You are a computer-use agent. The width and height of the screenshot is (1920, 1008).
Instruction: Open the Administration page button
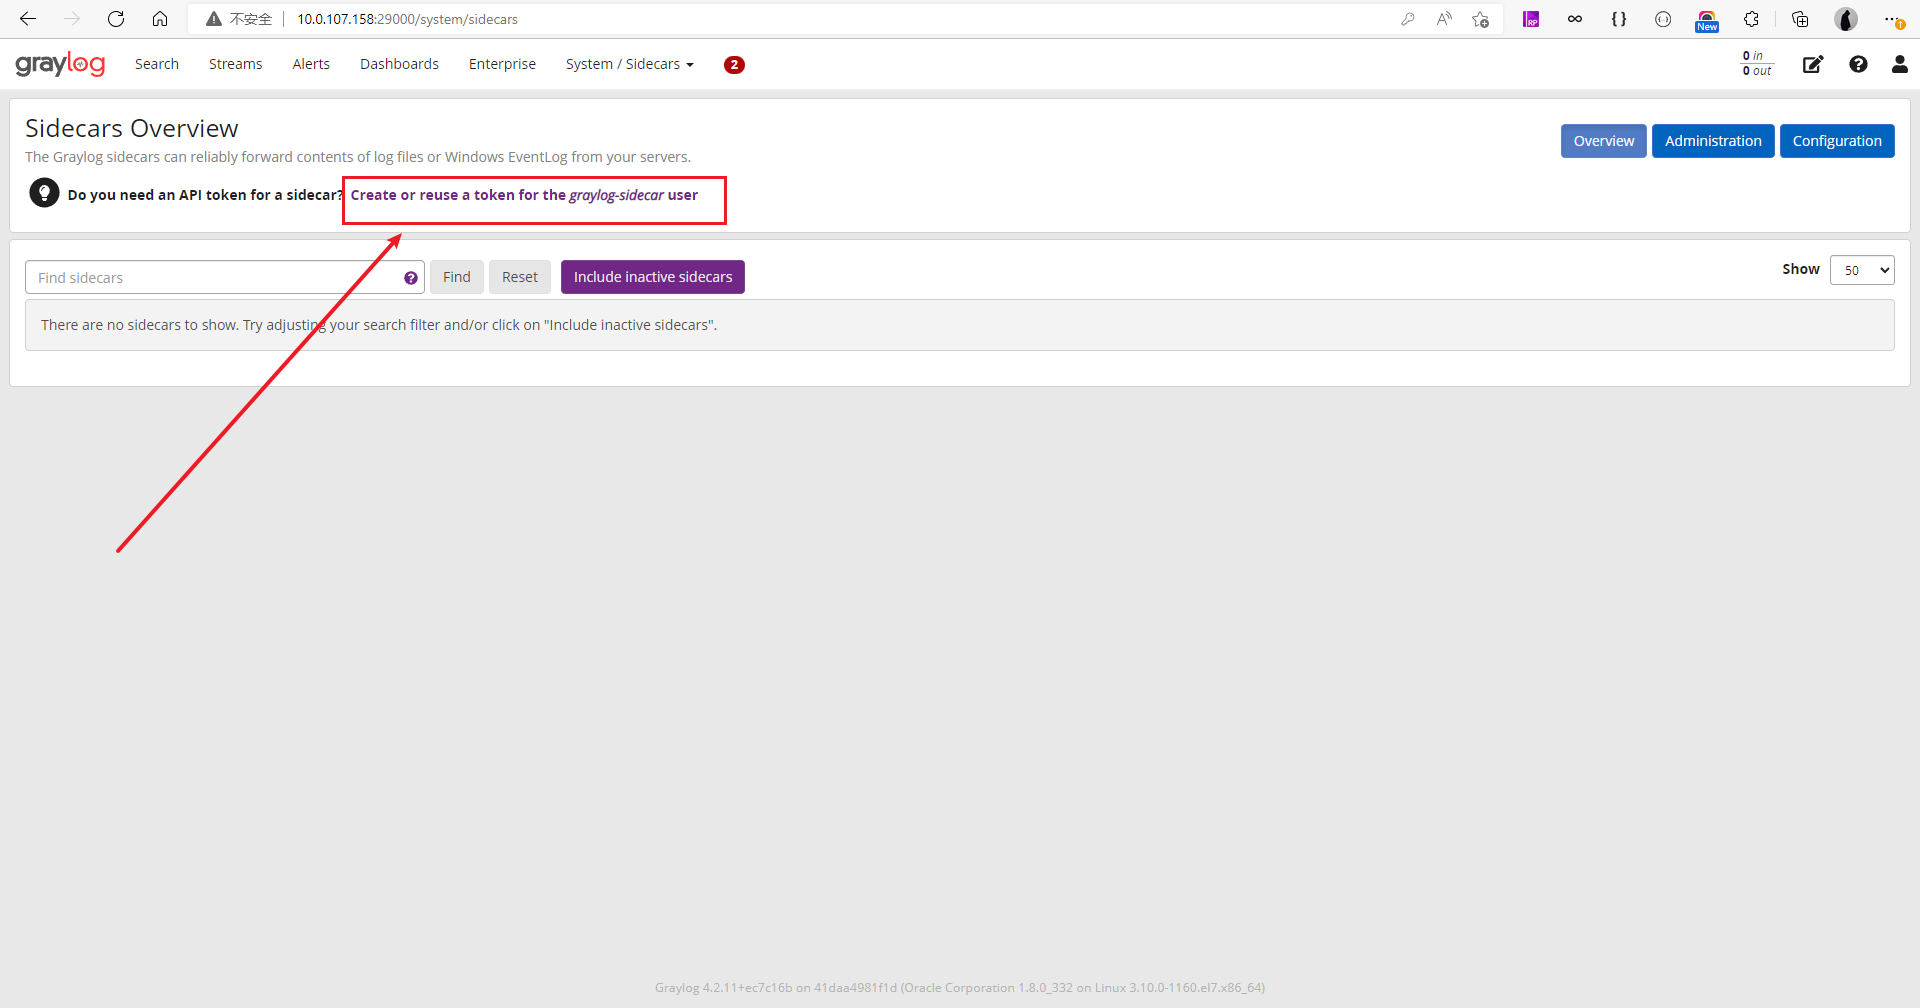point(1713,141)
